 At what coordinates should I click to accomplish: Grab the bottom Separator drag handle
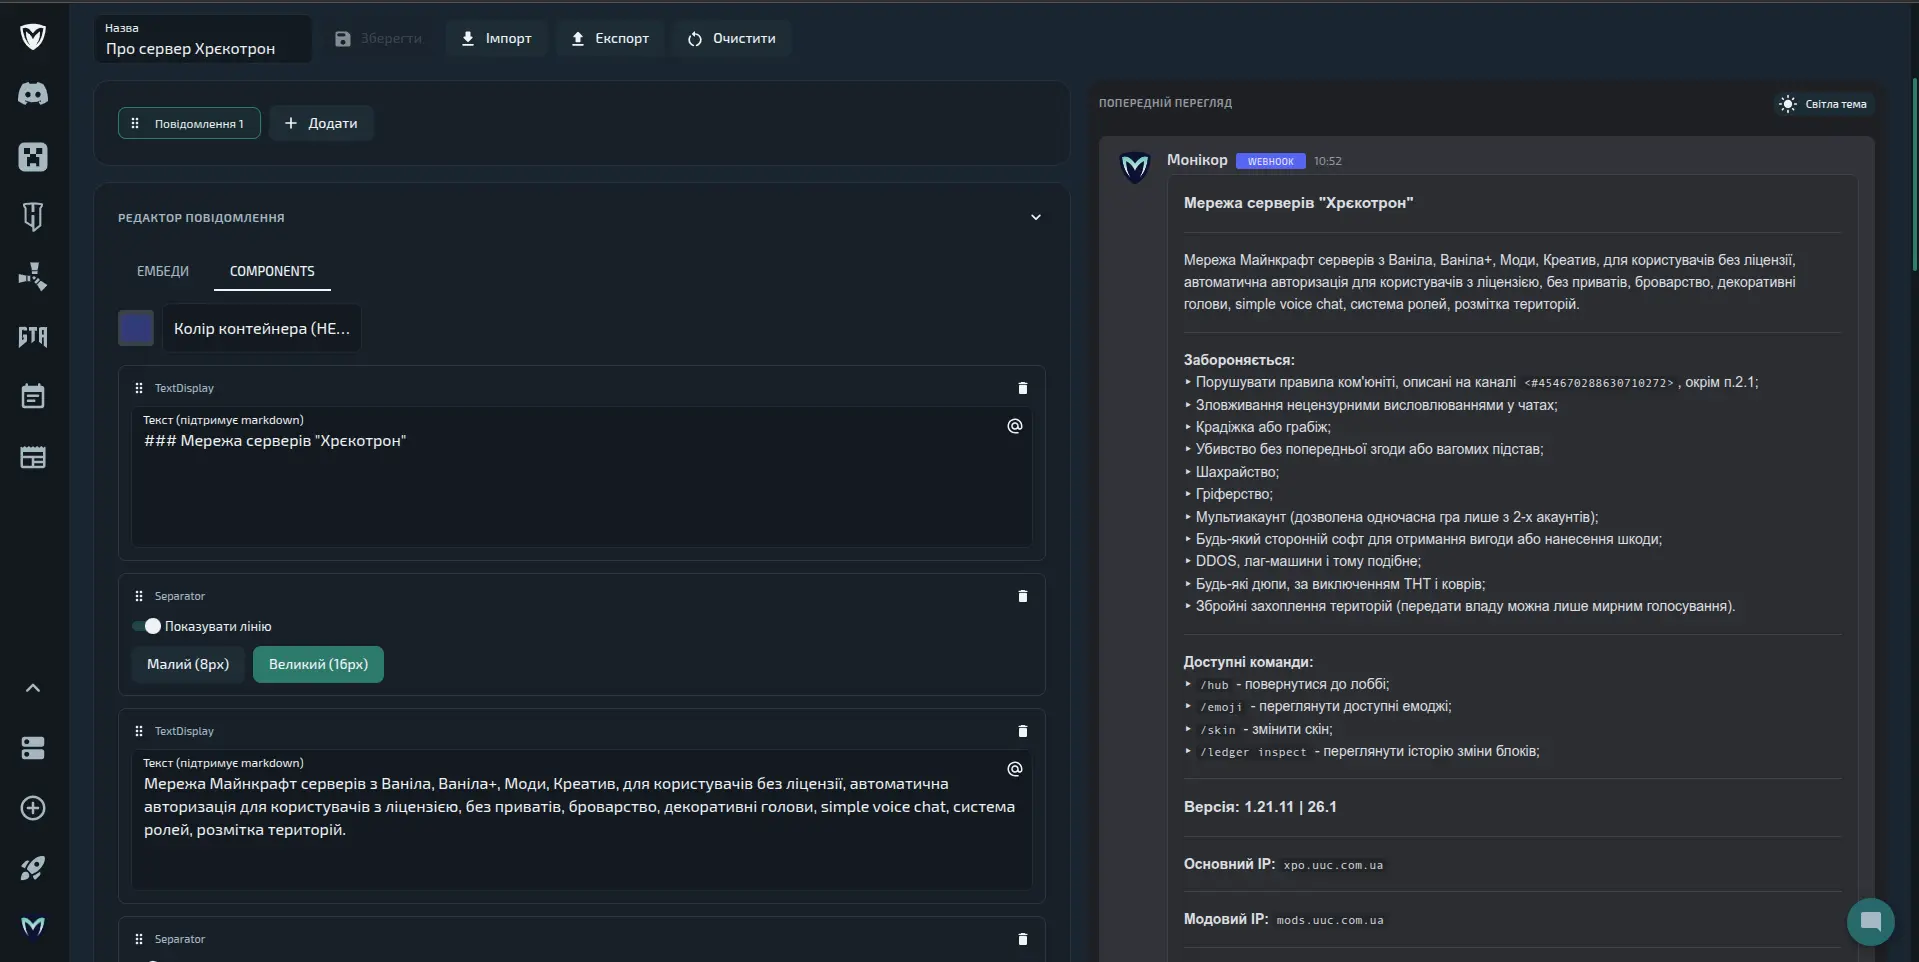pos(139,939)
